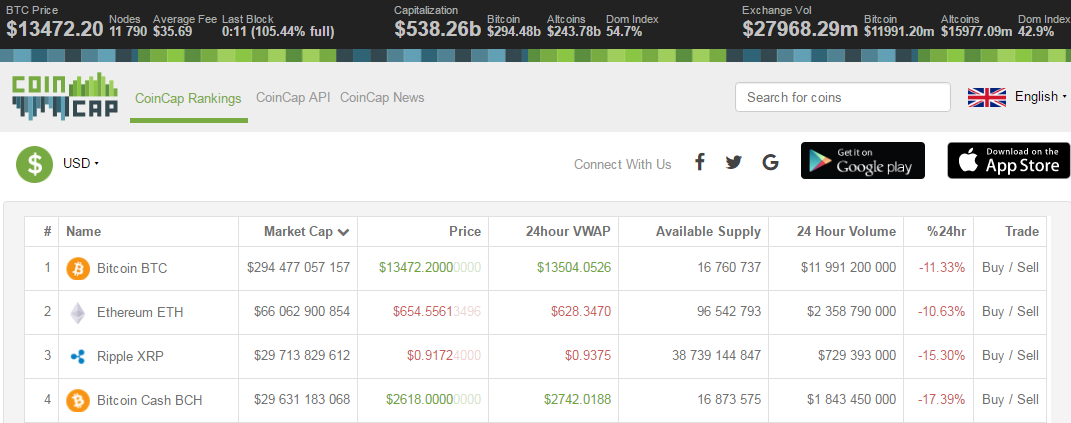Open the CoinCap API tab
Image resolution: width=1071 pixels, height=423 pixels.
[x=293, y=98]
